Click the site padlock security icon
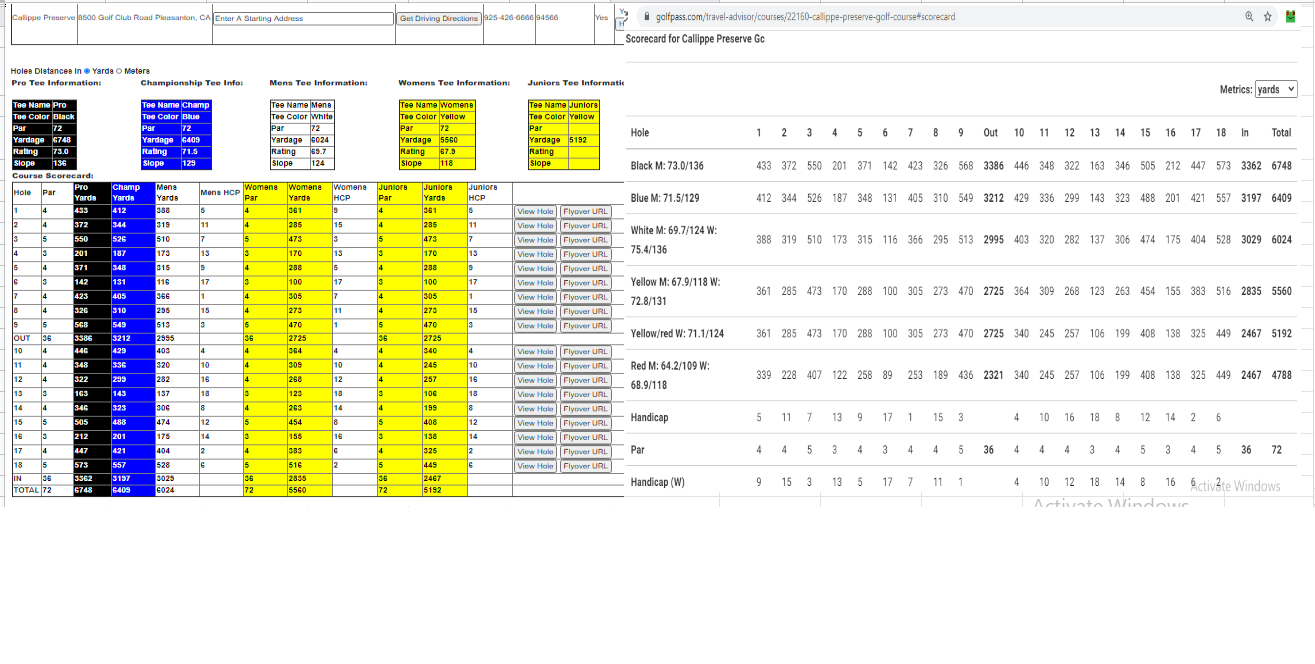 (x=647, y=17)
